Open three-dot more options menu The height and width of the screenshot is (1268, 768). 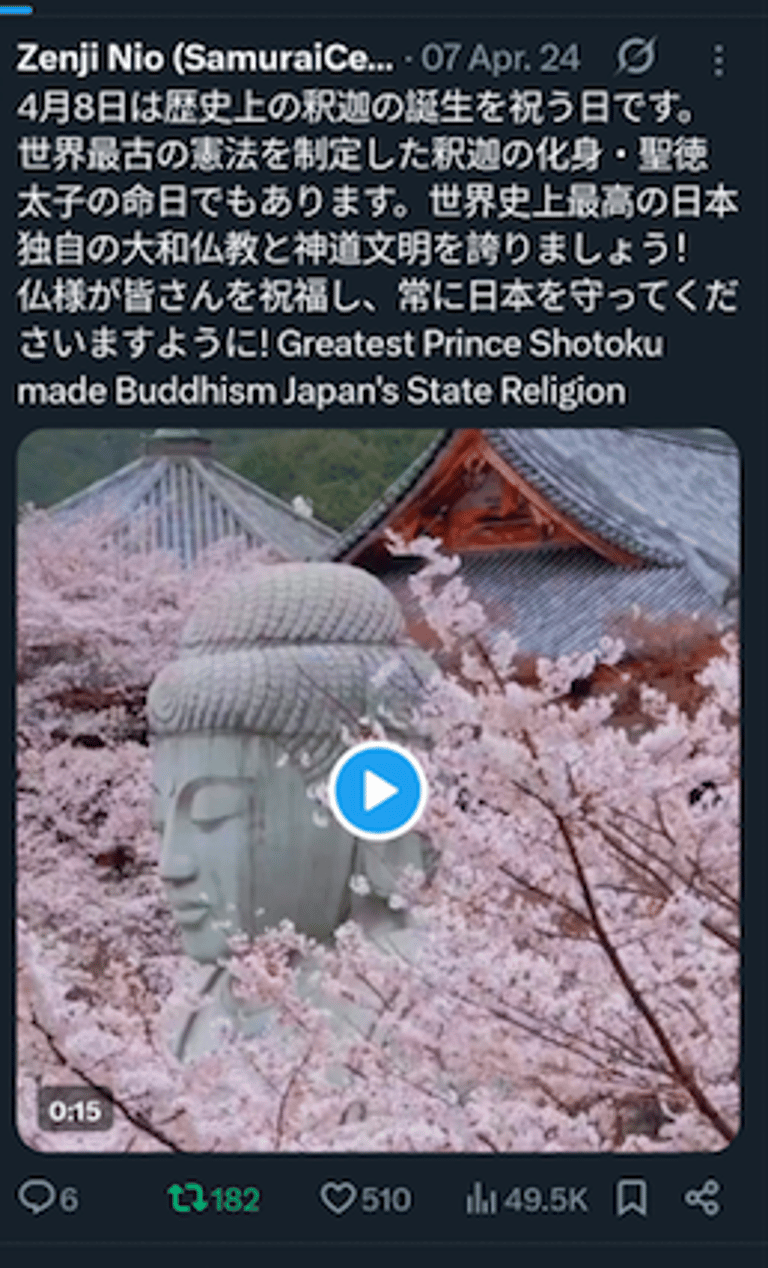(x=717, y=59)
